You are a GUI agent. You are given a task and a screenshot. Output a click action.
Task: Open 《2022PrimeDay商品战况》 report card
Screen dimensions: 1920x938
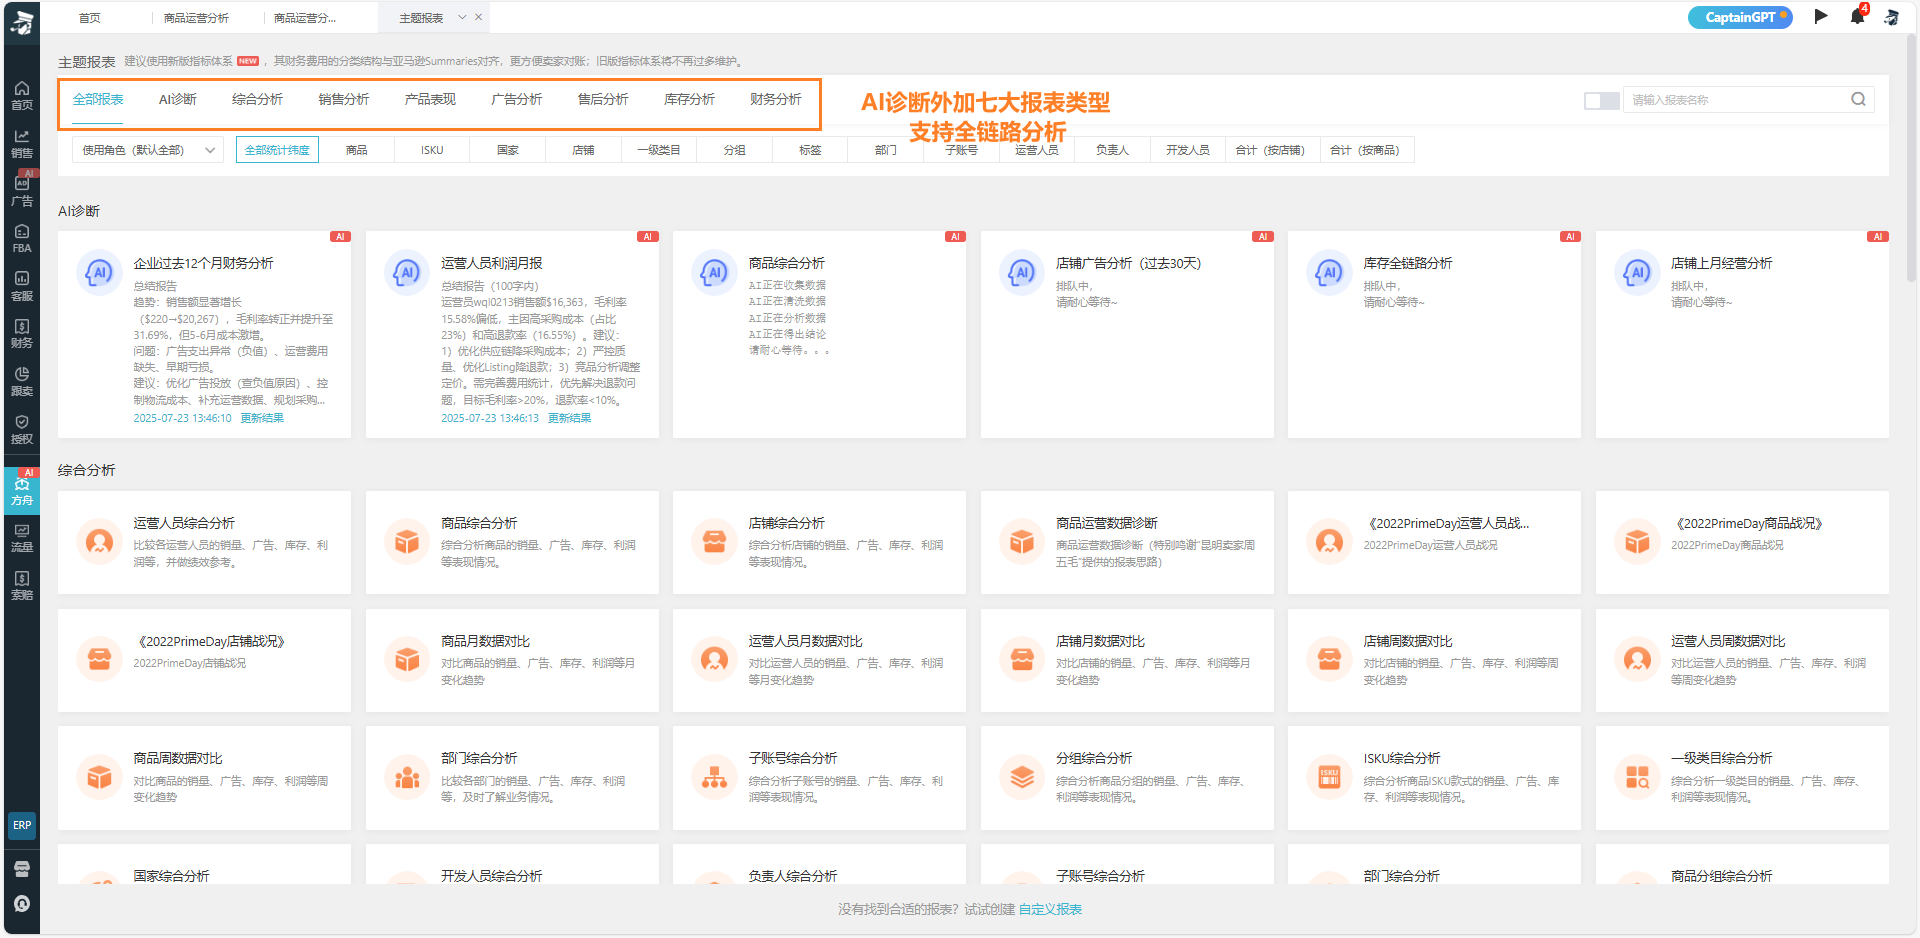click(1742, 543)
